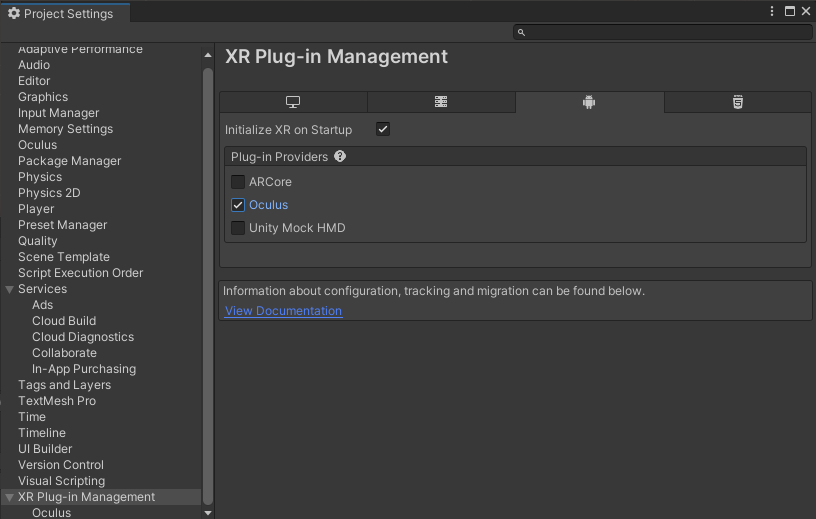Click the ARCore provider label
This screenshot has width=816, height=519.
[270, 182]
